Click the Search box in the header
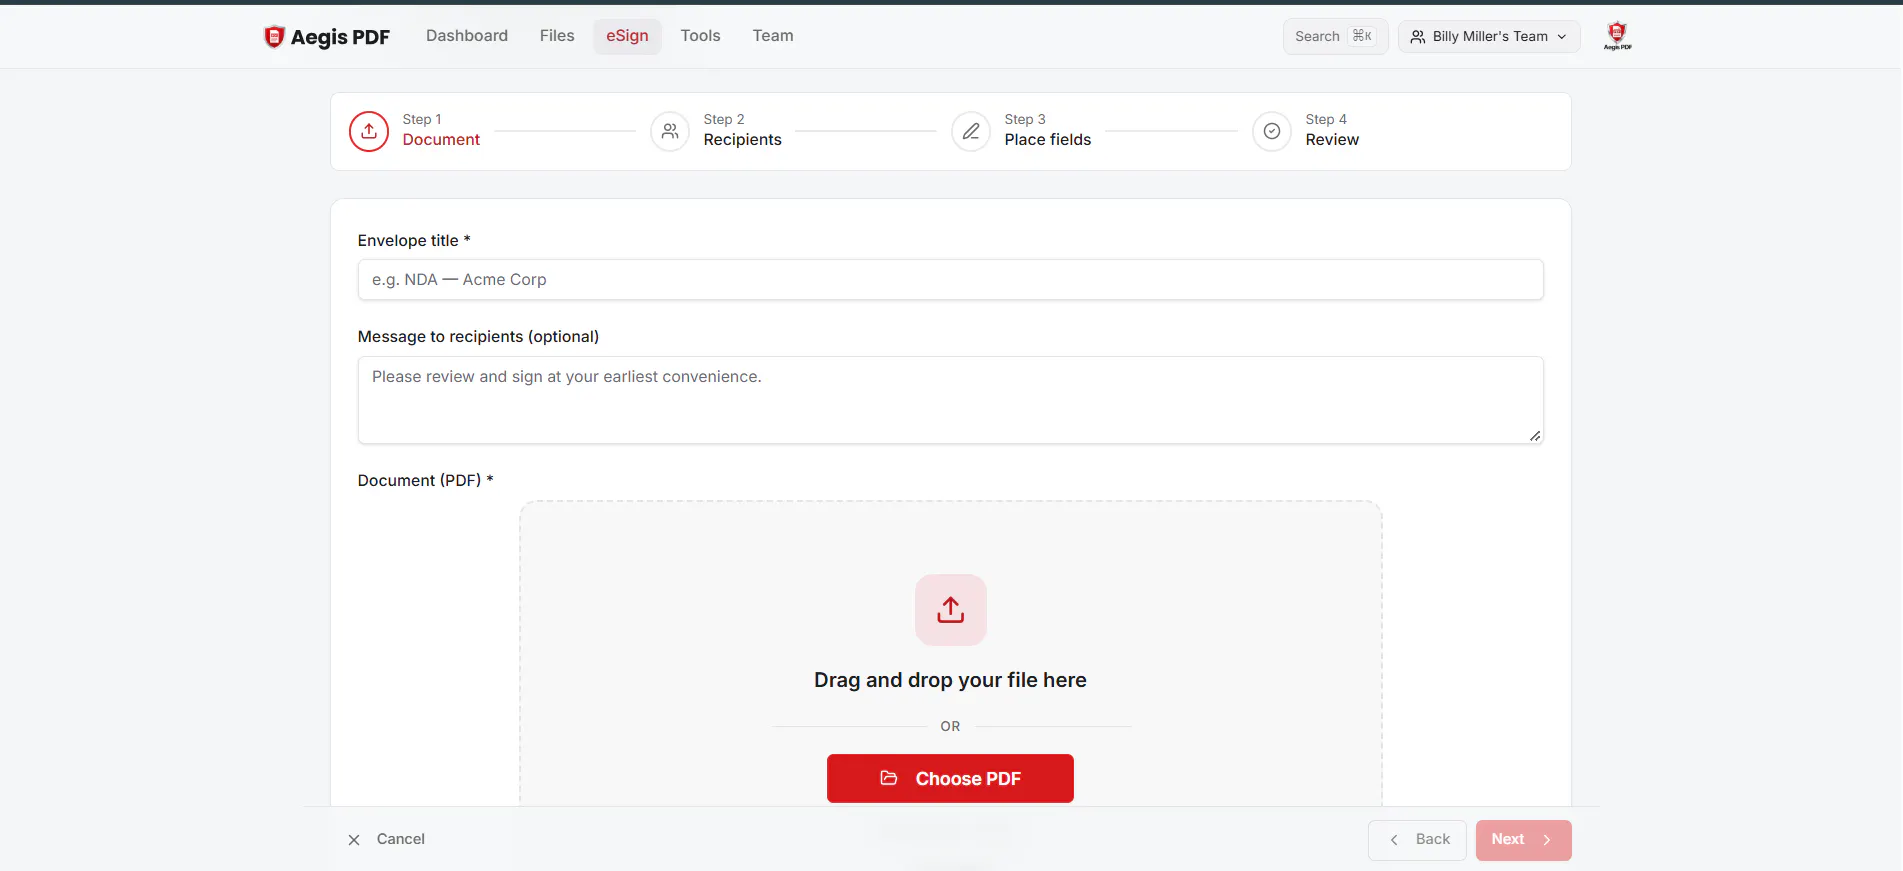This screenshot has width=1903, height=871. click(1335, 36)
